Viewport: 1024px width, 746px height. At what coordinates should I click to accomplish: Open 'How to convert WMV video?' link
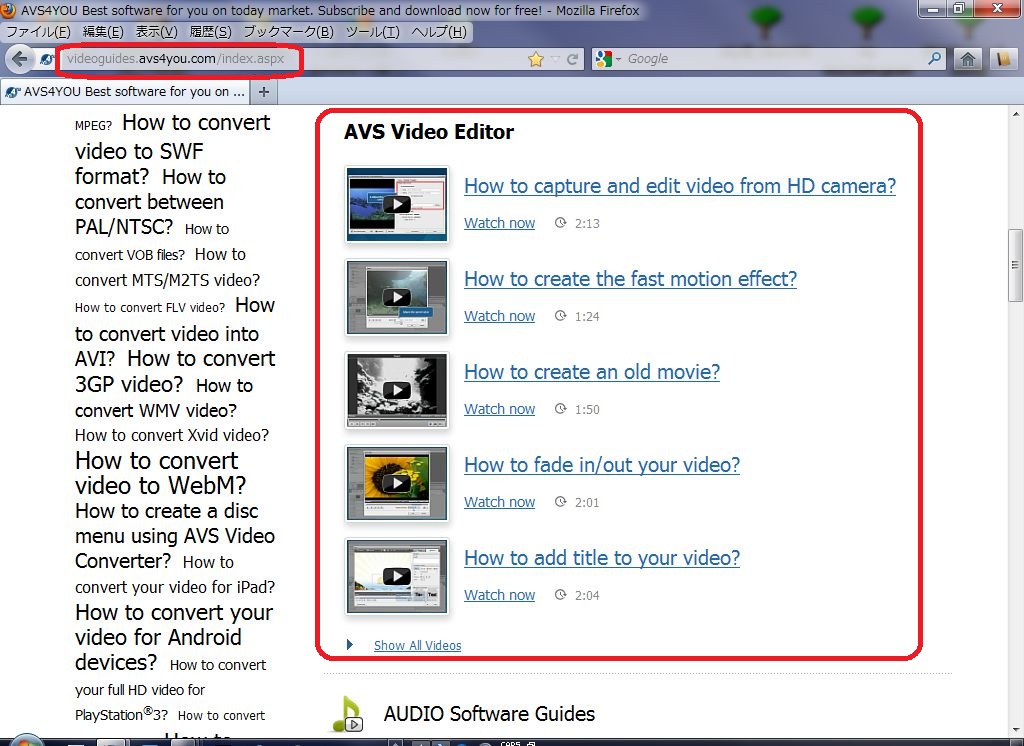163,398
